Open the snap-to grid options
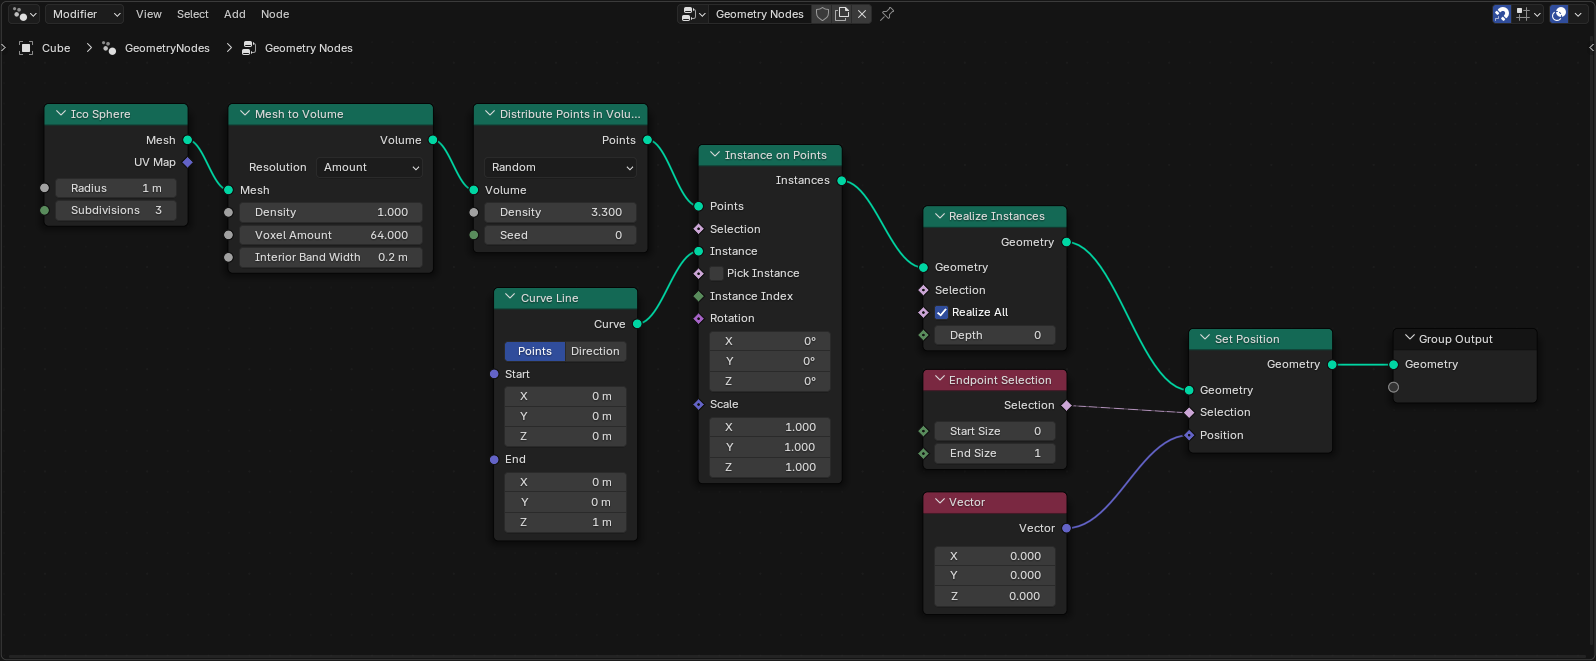The width and height of the screenshot is (1596, 661). pyautogui.click(x=1529, y=14)
